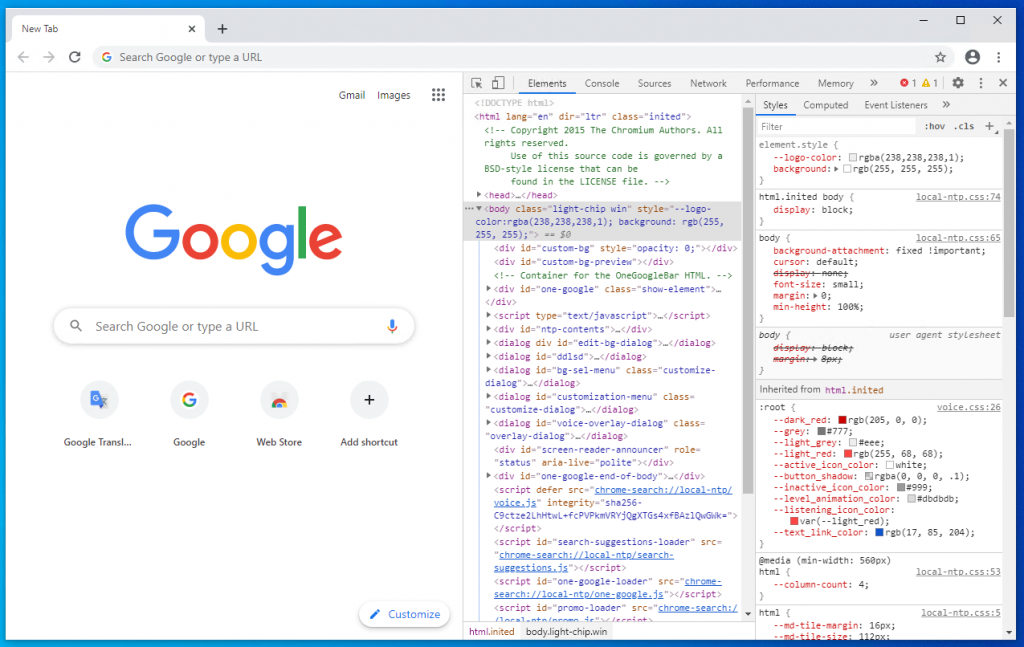Viewport: 1024px width, 647px height.
Task: Open the --logo-color swatch picker
Action: [x=852, y=157]
